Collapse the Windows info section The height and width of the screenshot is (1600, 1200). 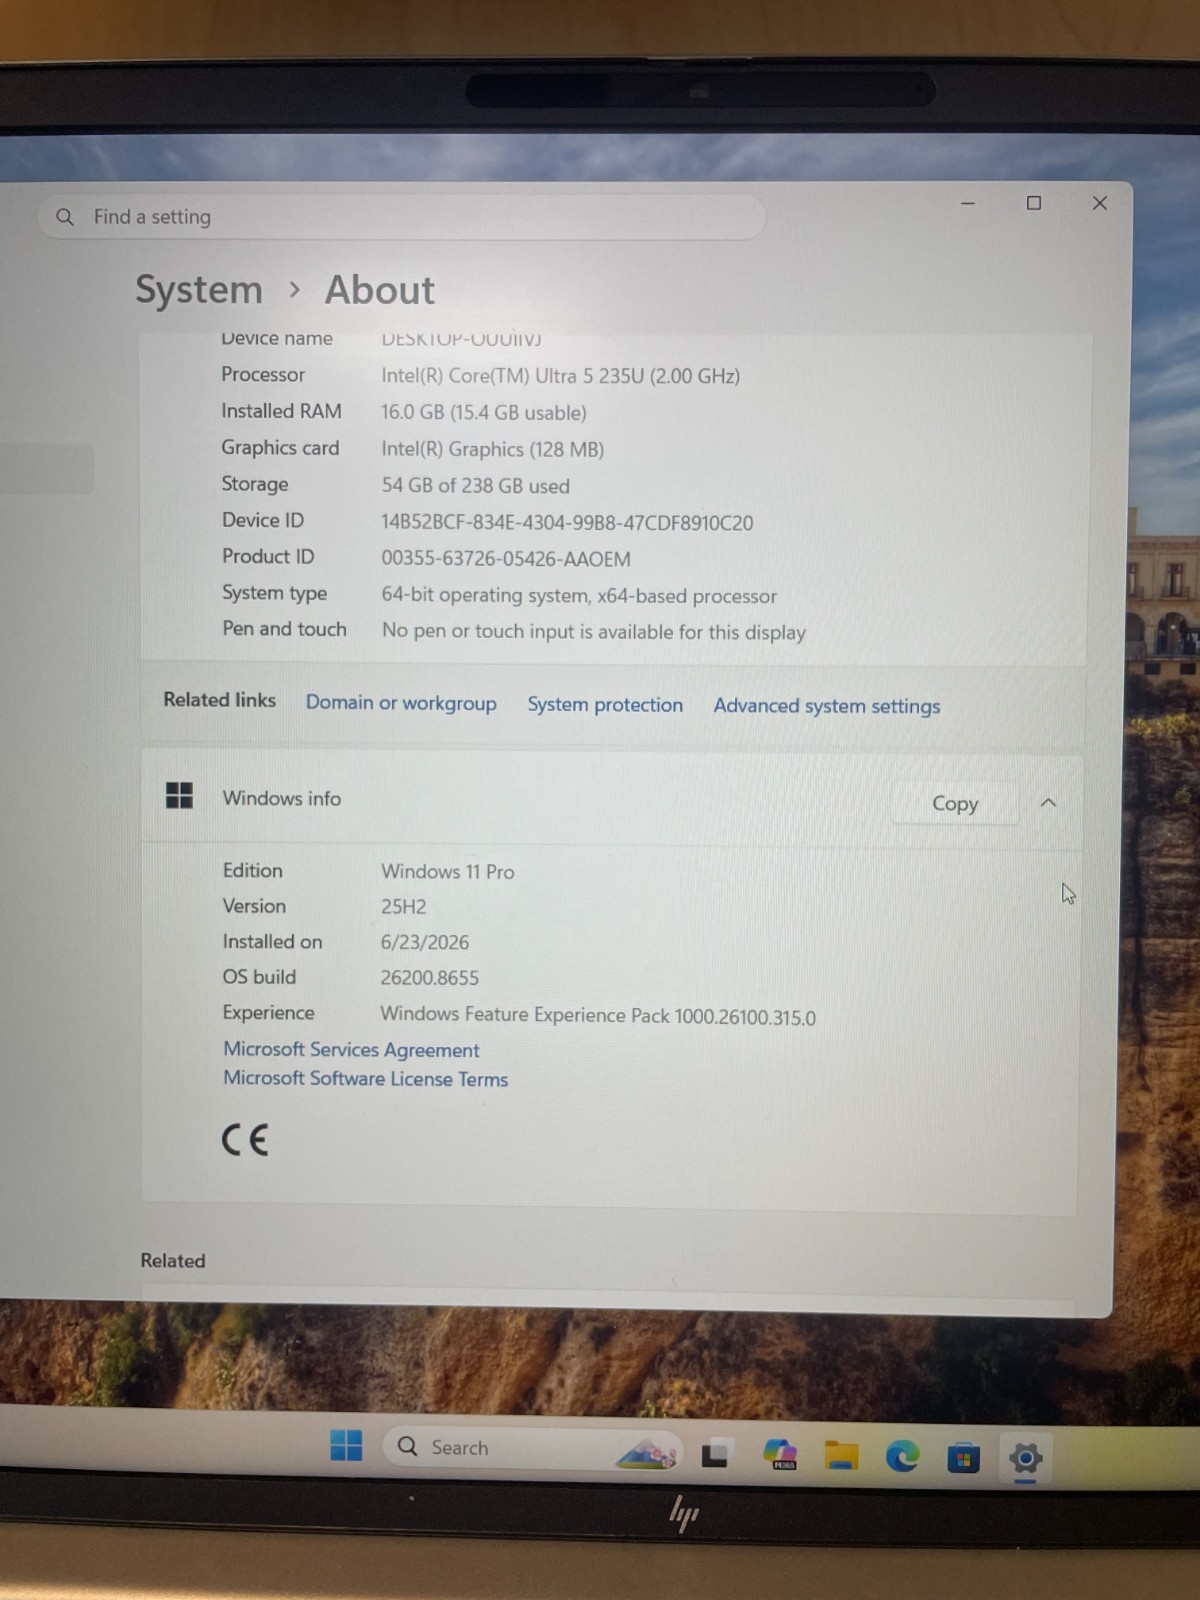click(1048, 803)
